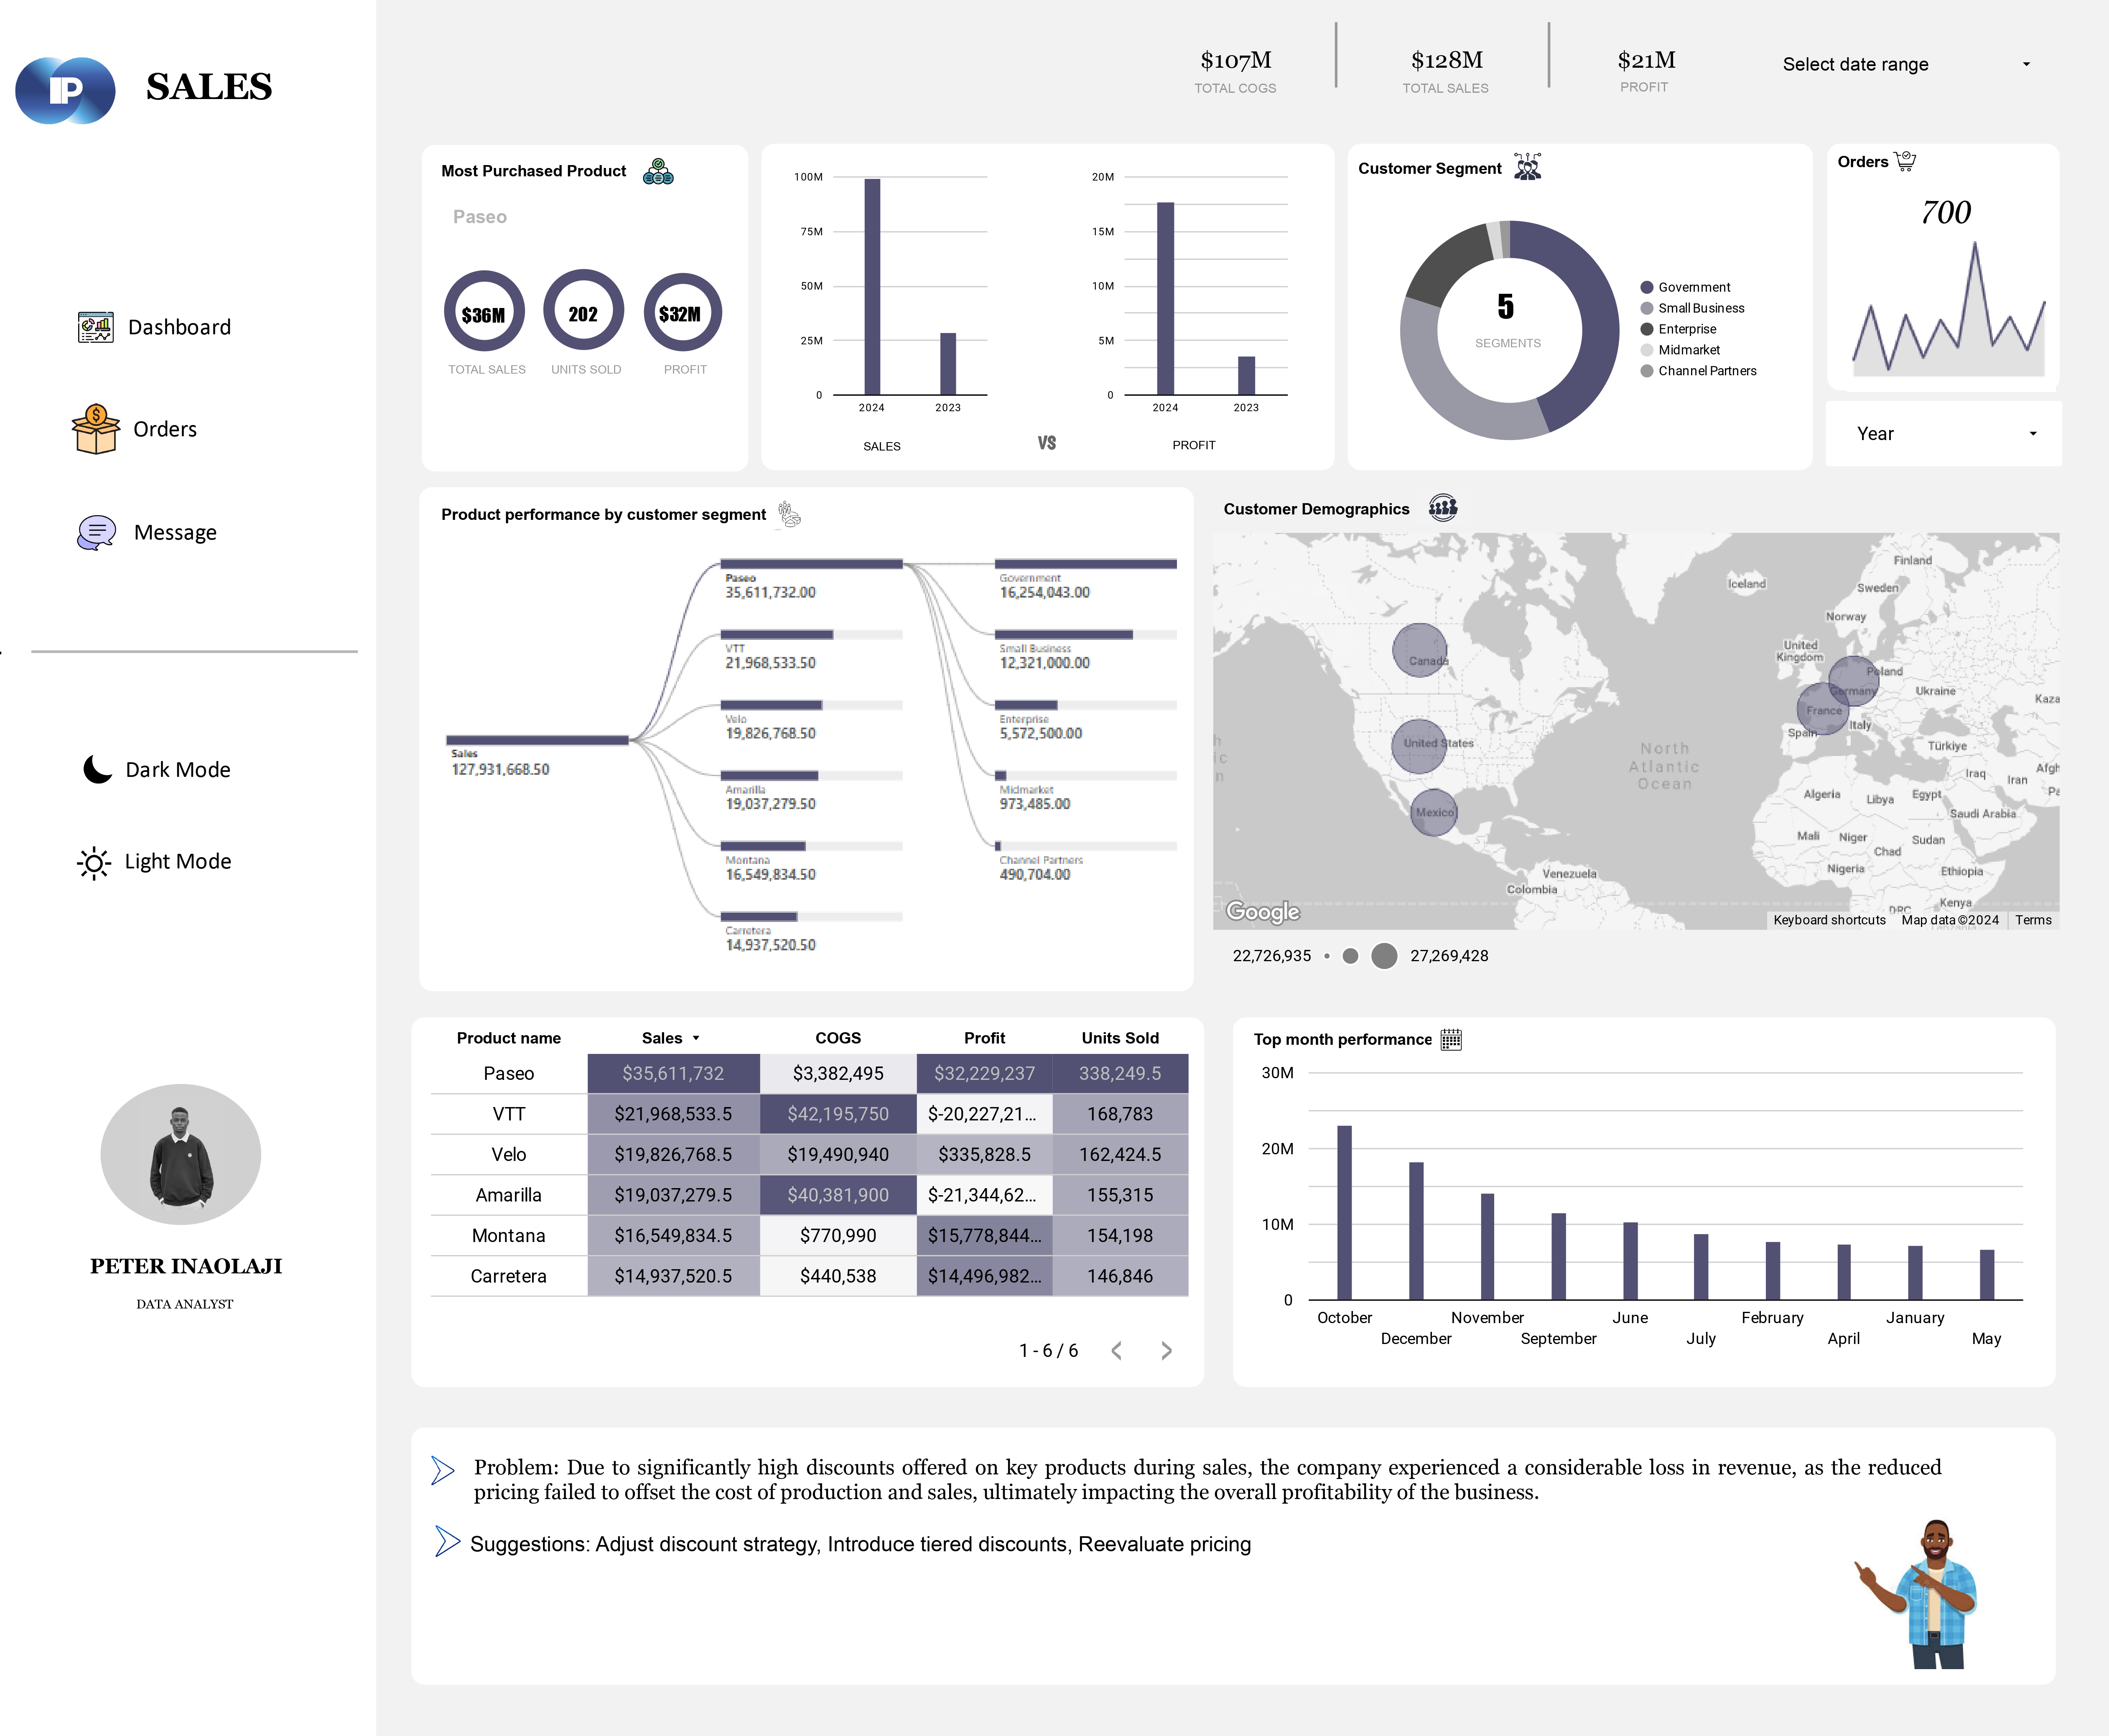2109x1736 pixels.
Task: Click the $32M profit ring
Action: 682,312
